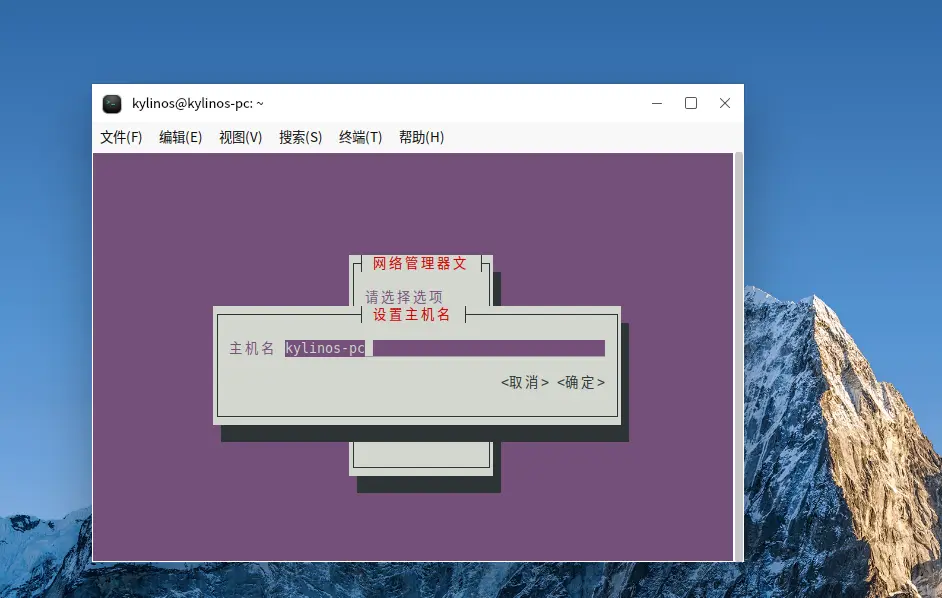
Task: Close the terminal window
Action: point(725,103)
